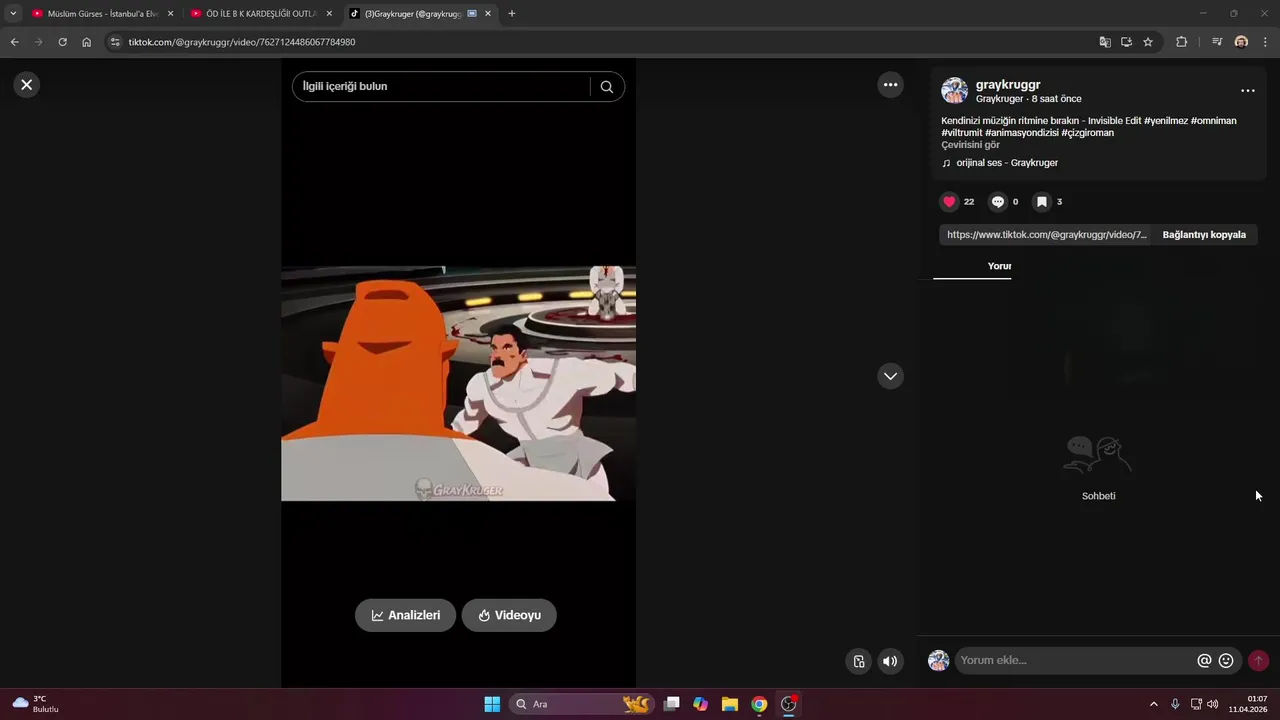
Task: Click the search magnifier in the TikTok search bar
Action: 606,86
